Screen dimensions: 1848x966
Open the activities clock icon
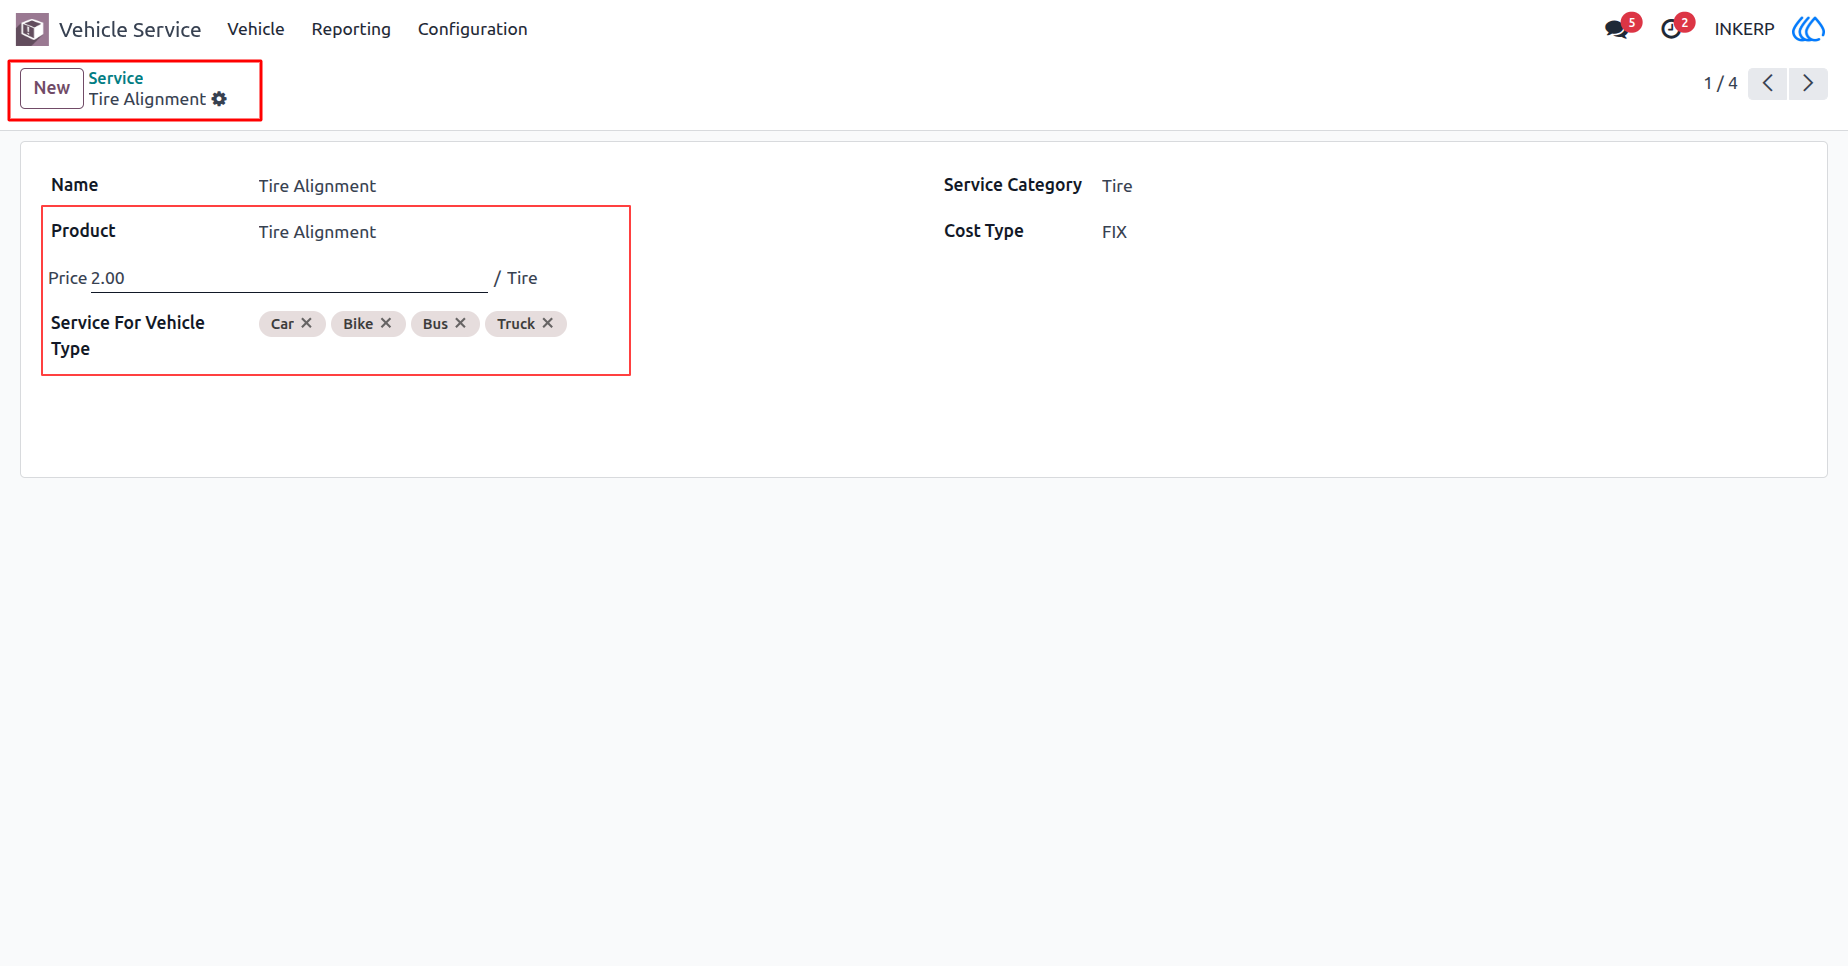pos(1671,29)
